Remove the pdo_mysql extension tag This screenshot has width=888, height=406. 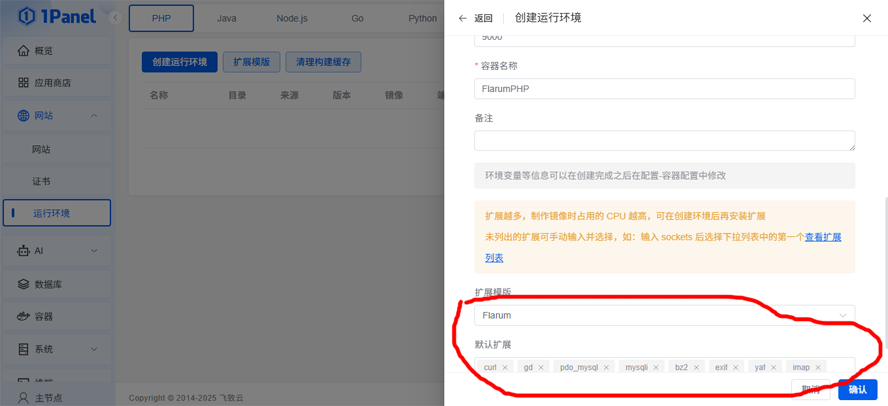tap(606, 368)
